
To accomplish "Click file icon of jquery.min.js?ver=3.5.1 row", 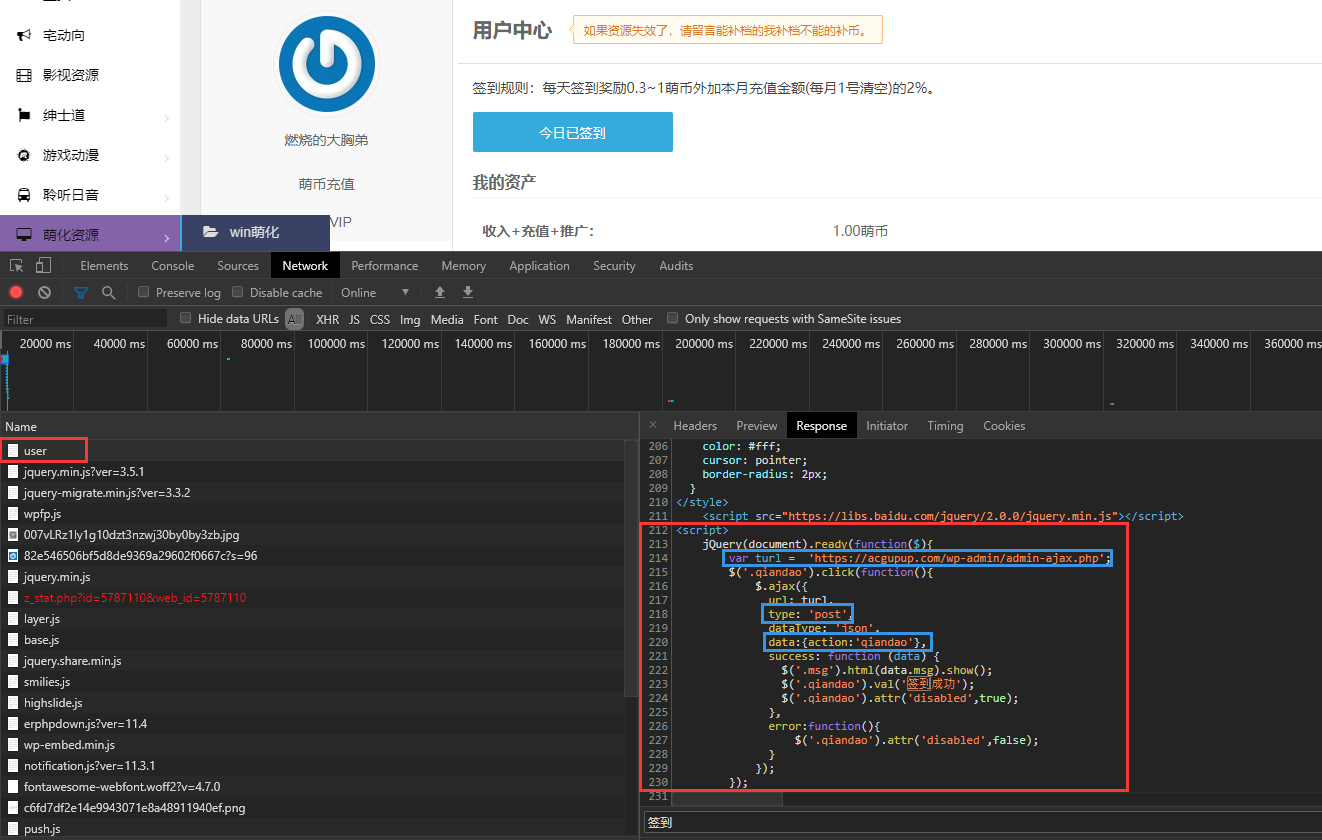I will tap(13, 471).
